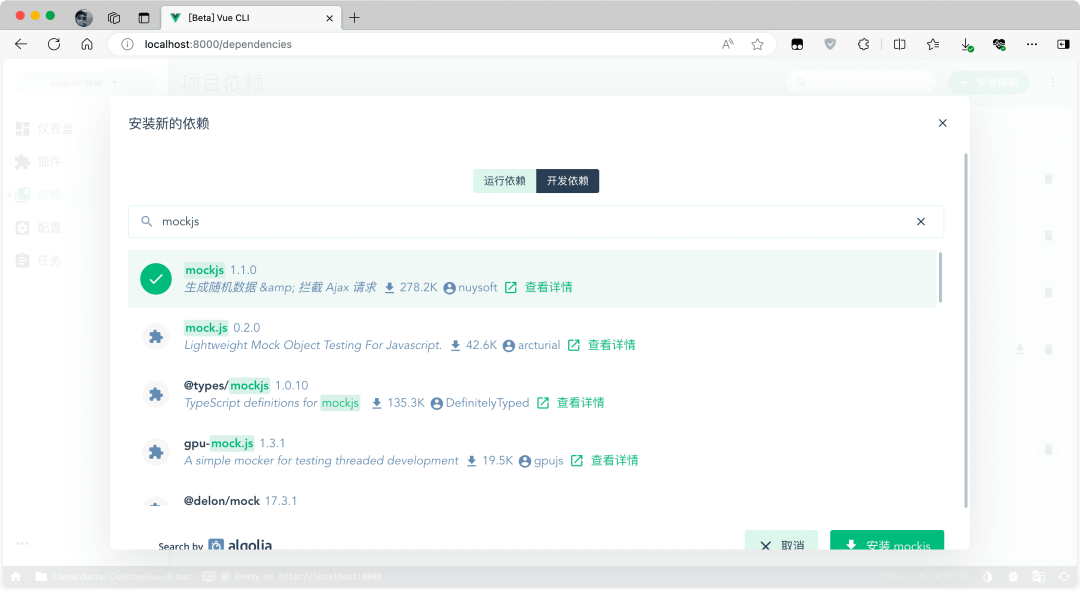Click author DefinitelyTyped on @types/mockjs row

click(480, 403)
